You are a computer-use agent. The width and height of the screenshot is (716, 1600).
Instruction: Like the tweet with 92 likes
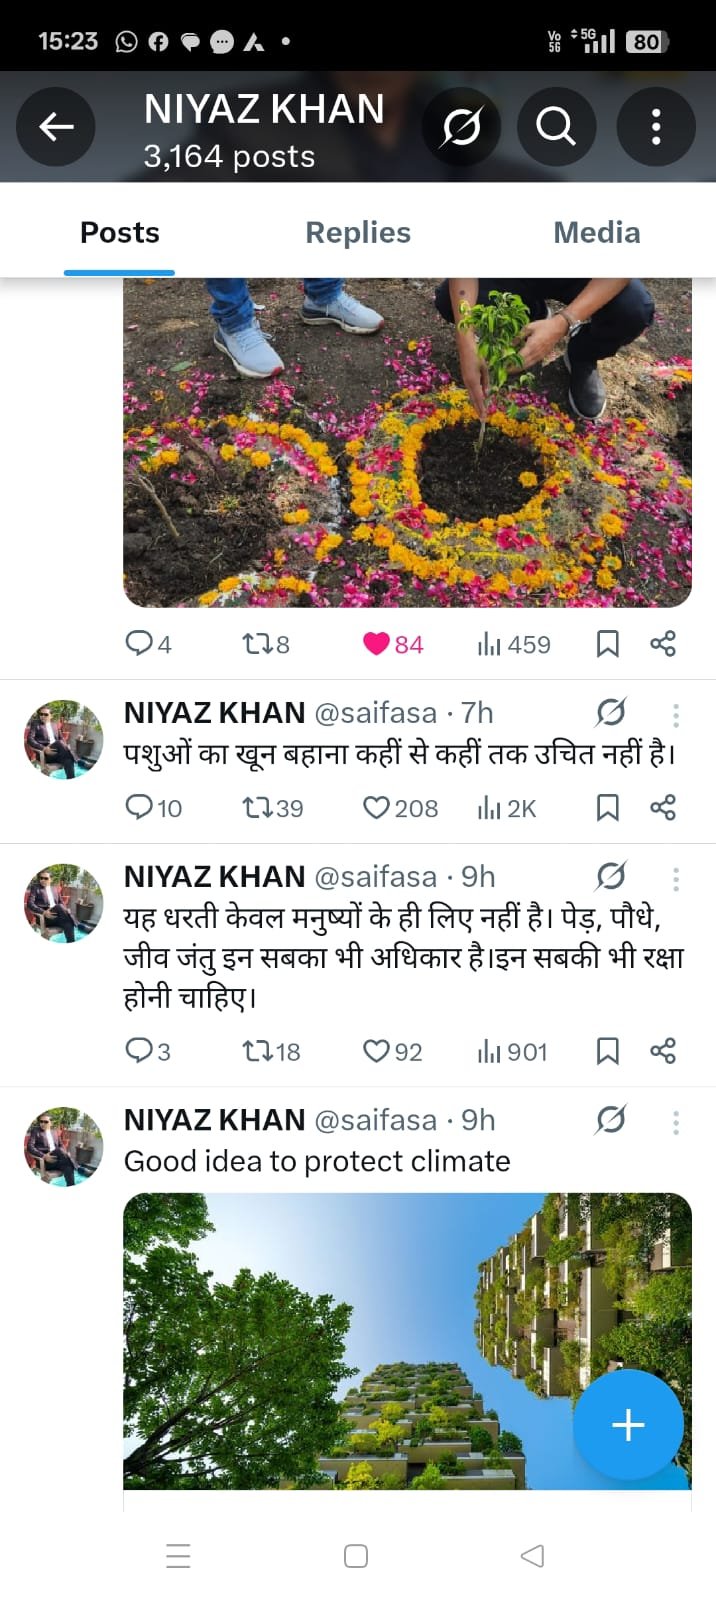point(377,1051)
